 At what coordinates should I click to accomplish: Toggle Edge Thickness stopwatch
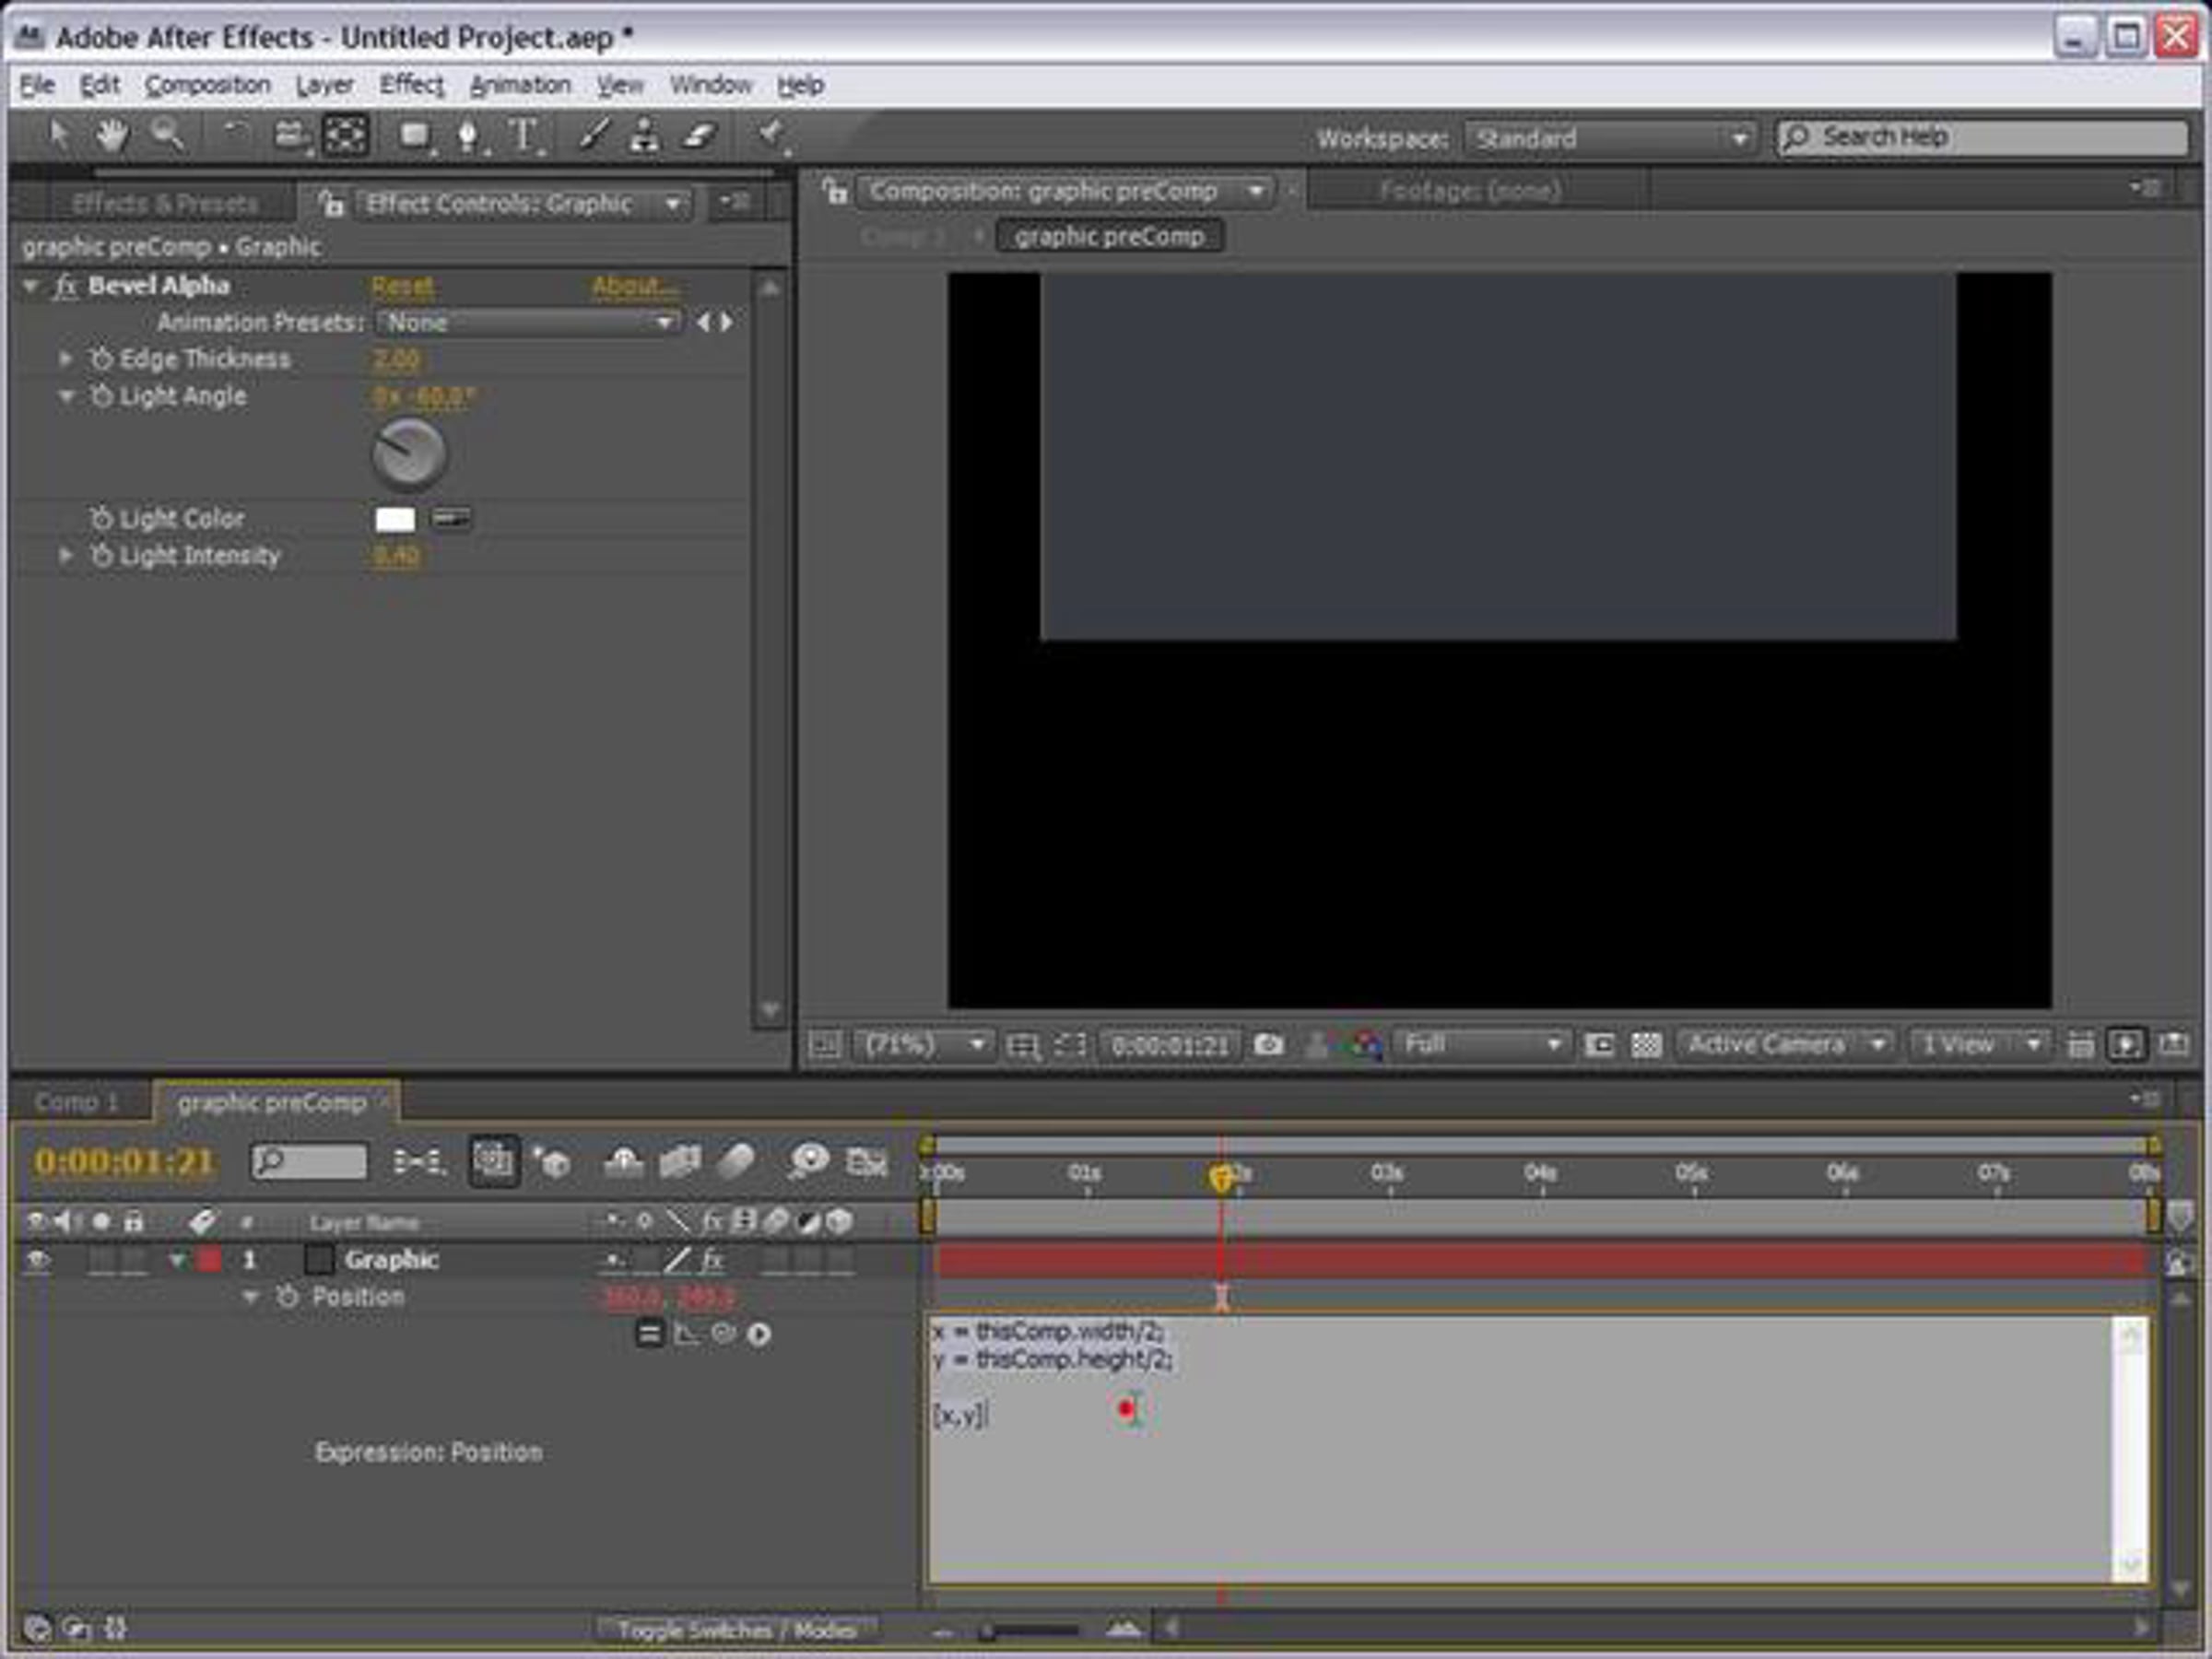click(x=101, y=359)
